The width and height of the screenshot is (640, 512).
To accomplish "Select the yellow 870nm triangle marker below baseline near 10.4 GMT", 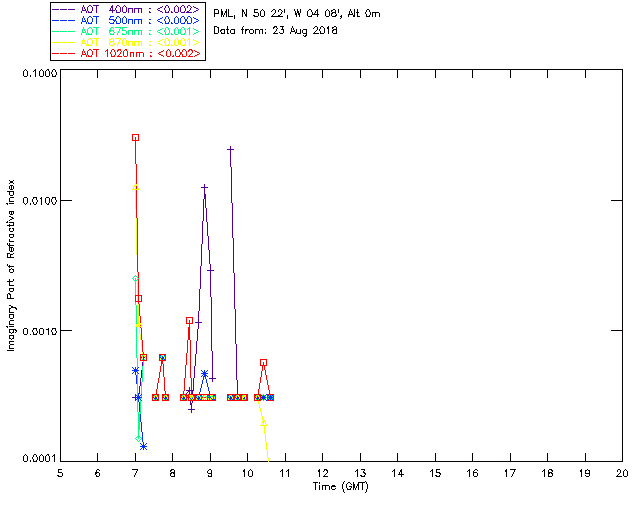I will [264, 423].
